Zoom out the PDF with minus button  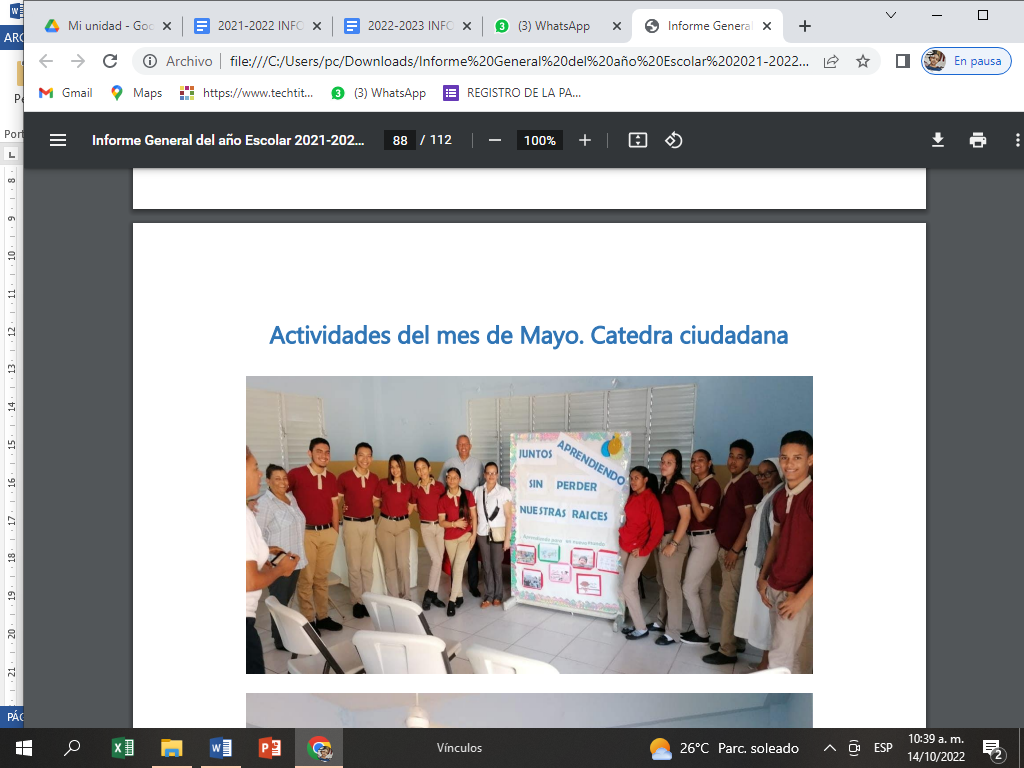click(x=494, y=140)
